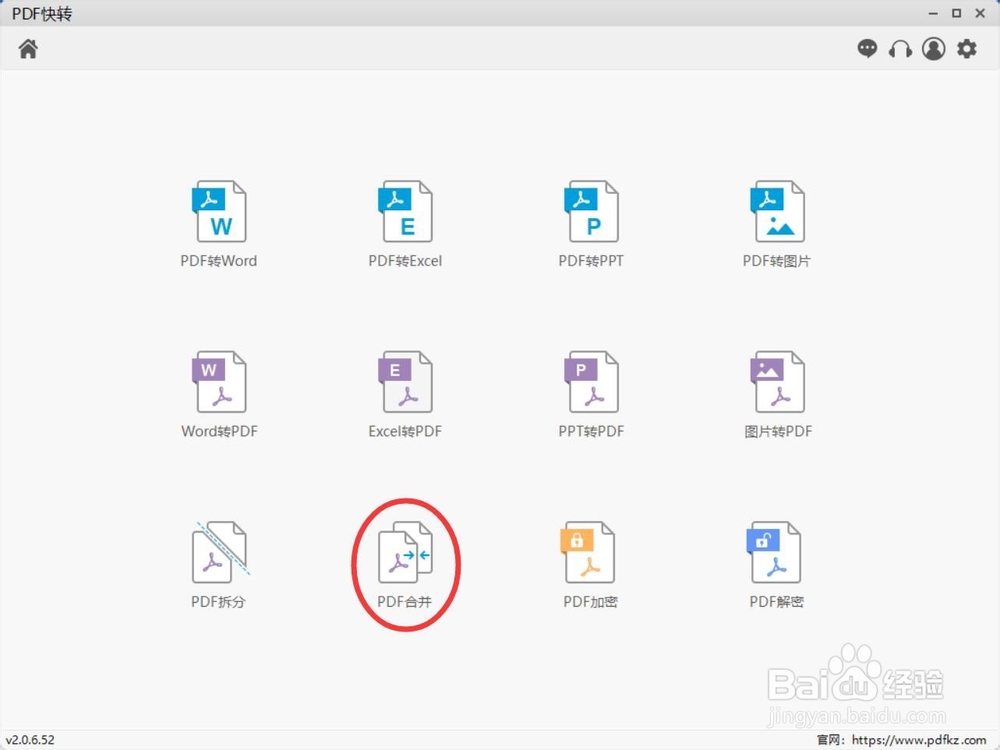The width and height of the screenshot is (1000, 750).
Task: Open the settings gear icon
Action: click(x=967, y=48)
